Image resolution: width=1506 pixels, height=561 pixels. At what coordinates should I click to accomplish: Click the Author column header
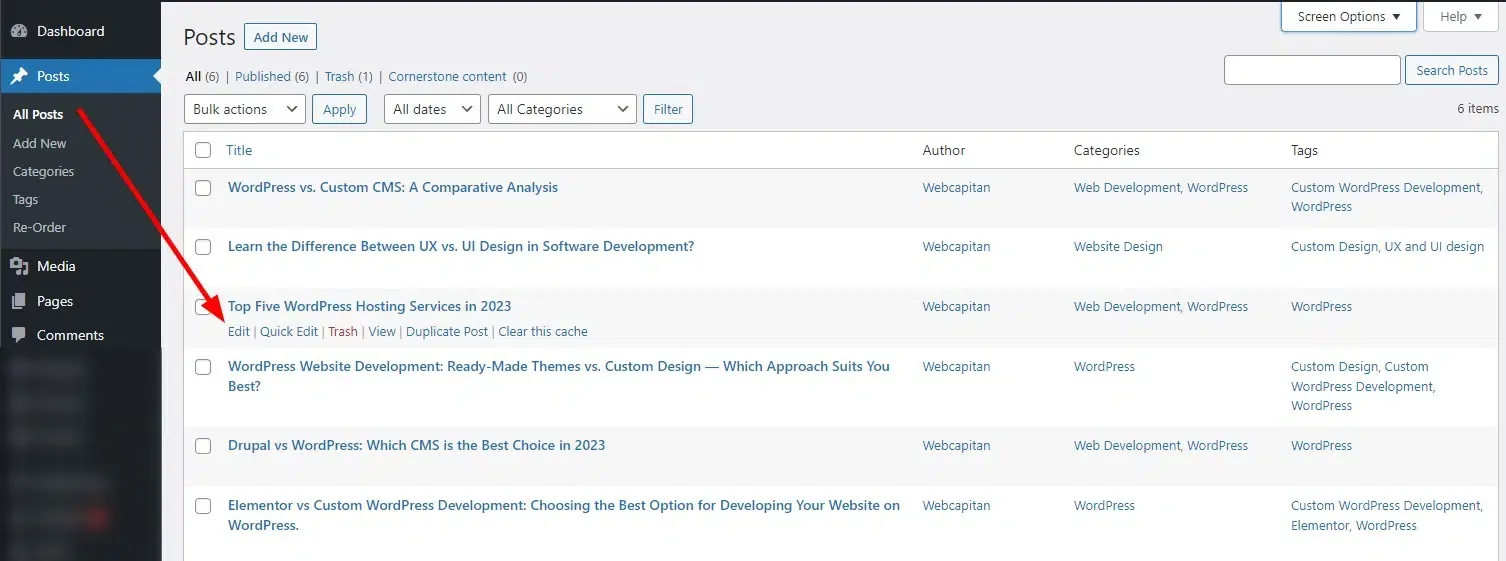coord(944,150)
